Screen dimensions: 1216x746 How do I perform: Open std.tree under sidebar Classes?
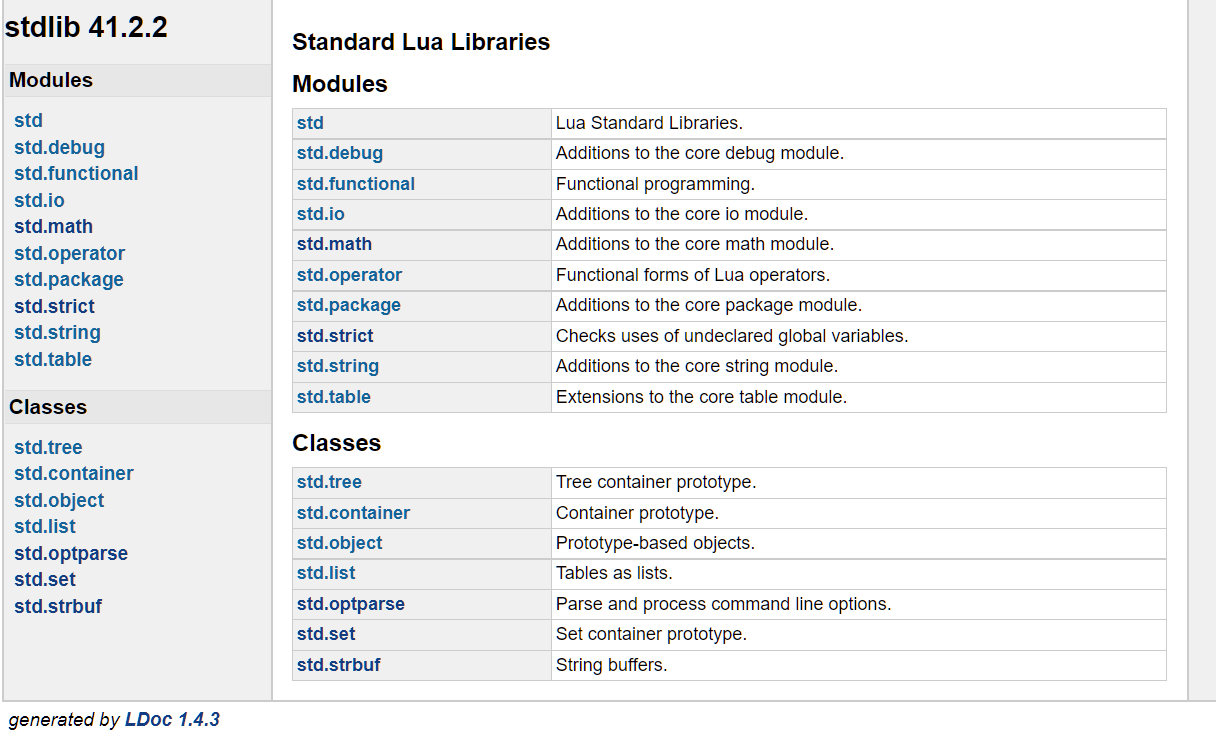(48, 447)
